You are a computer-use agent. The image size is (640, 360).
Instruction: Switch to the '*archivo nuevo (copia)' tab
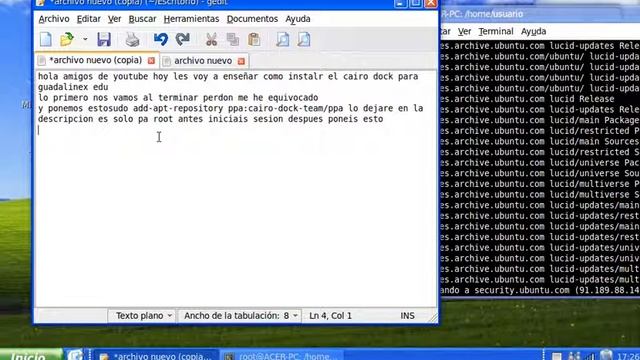coord(95,60)
